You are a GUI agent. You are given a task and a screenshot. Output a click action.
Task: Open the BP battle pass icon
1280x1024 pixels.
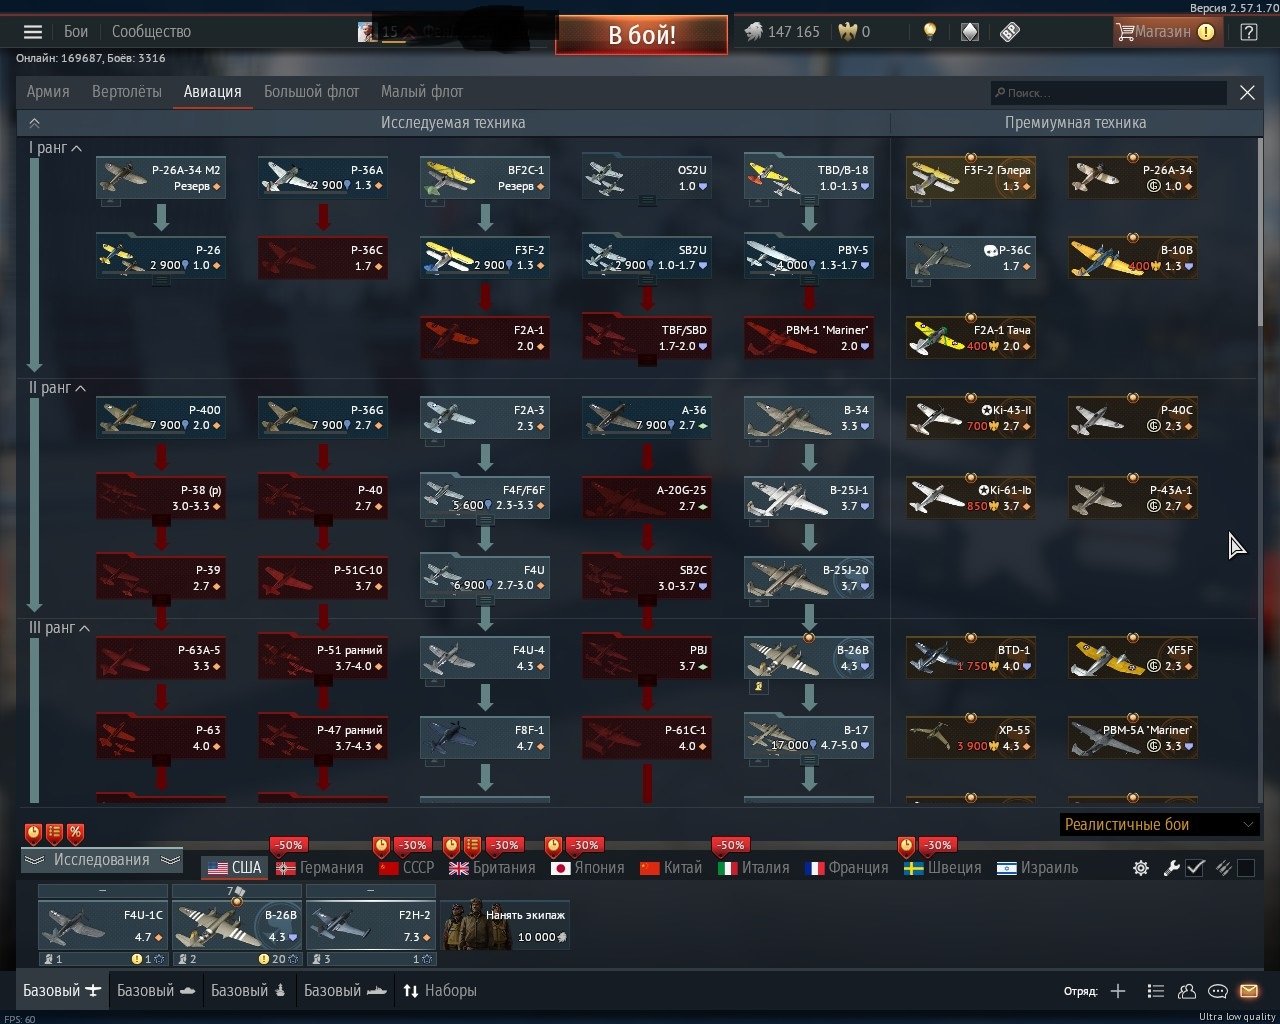point(1009,32)
